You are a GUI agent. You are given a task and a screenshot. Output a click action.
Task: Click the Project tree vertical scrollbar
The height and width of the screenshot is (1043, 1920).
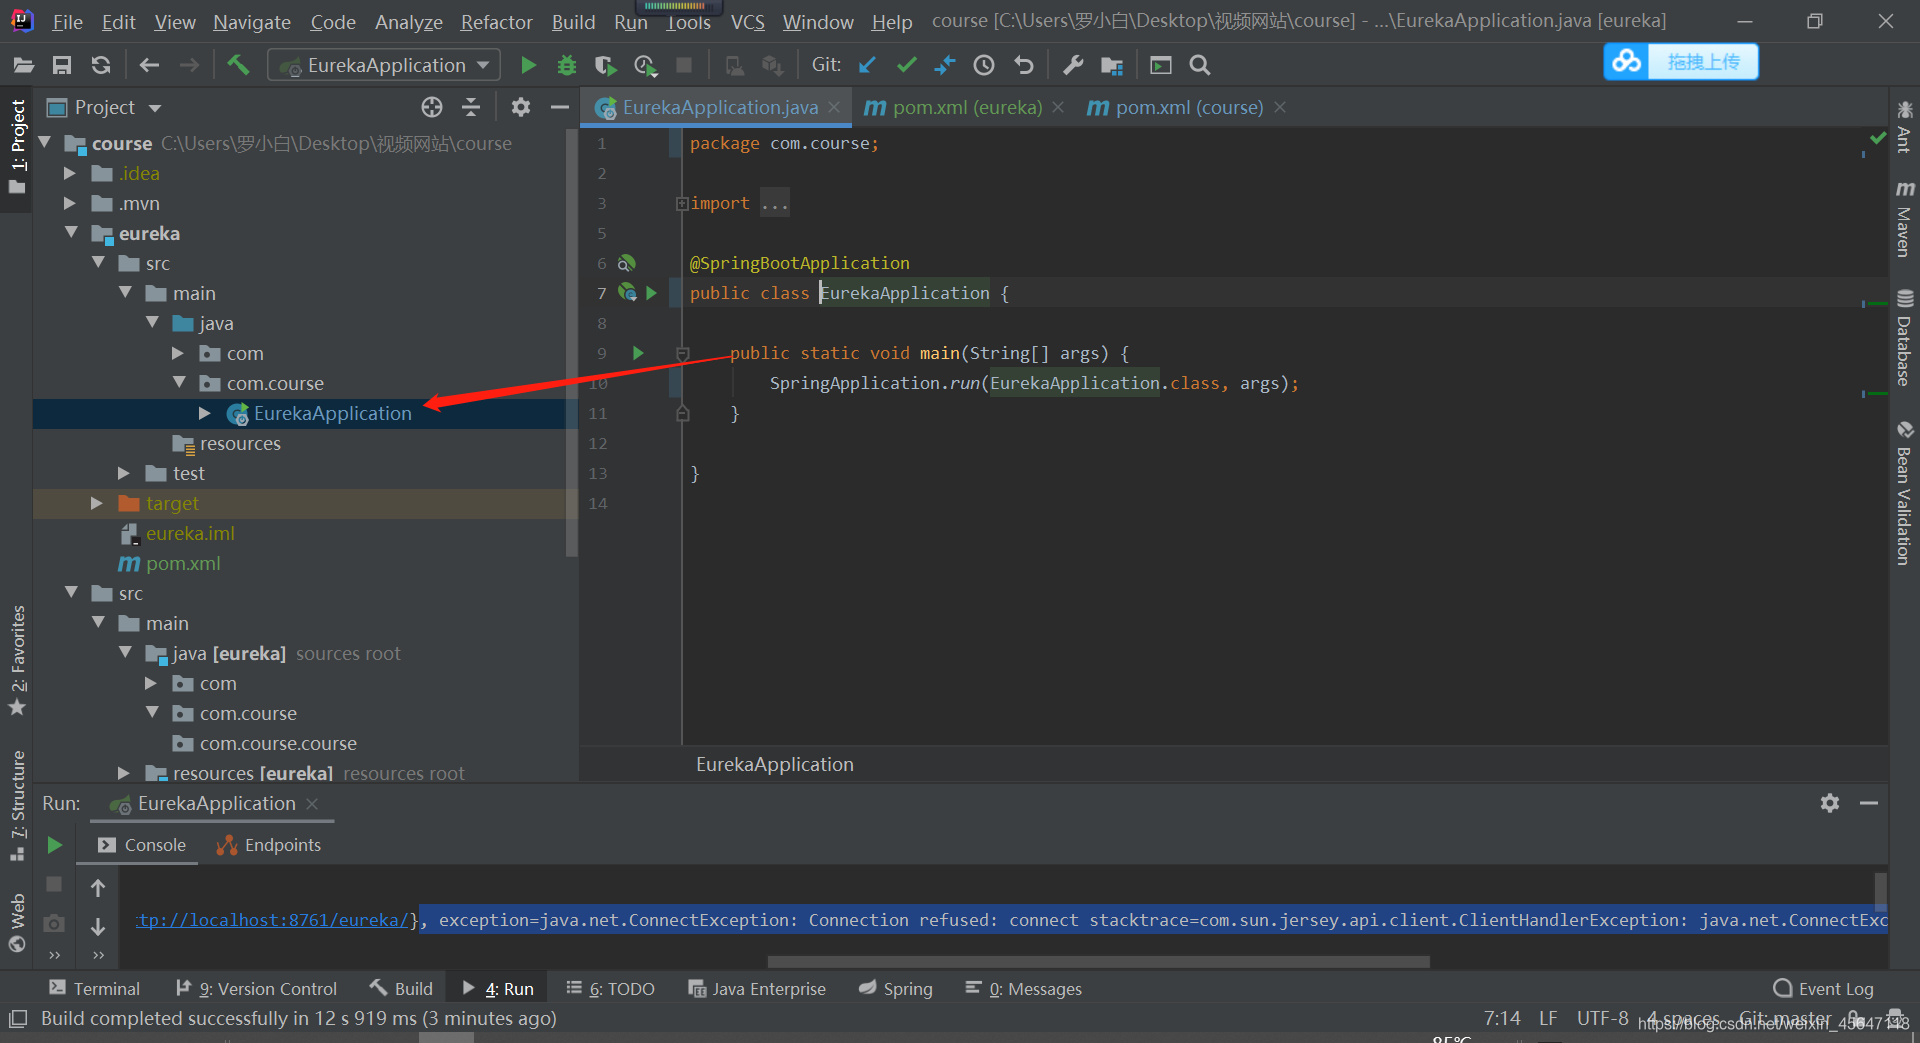(571, 343)
